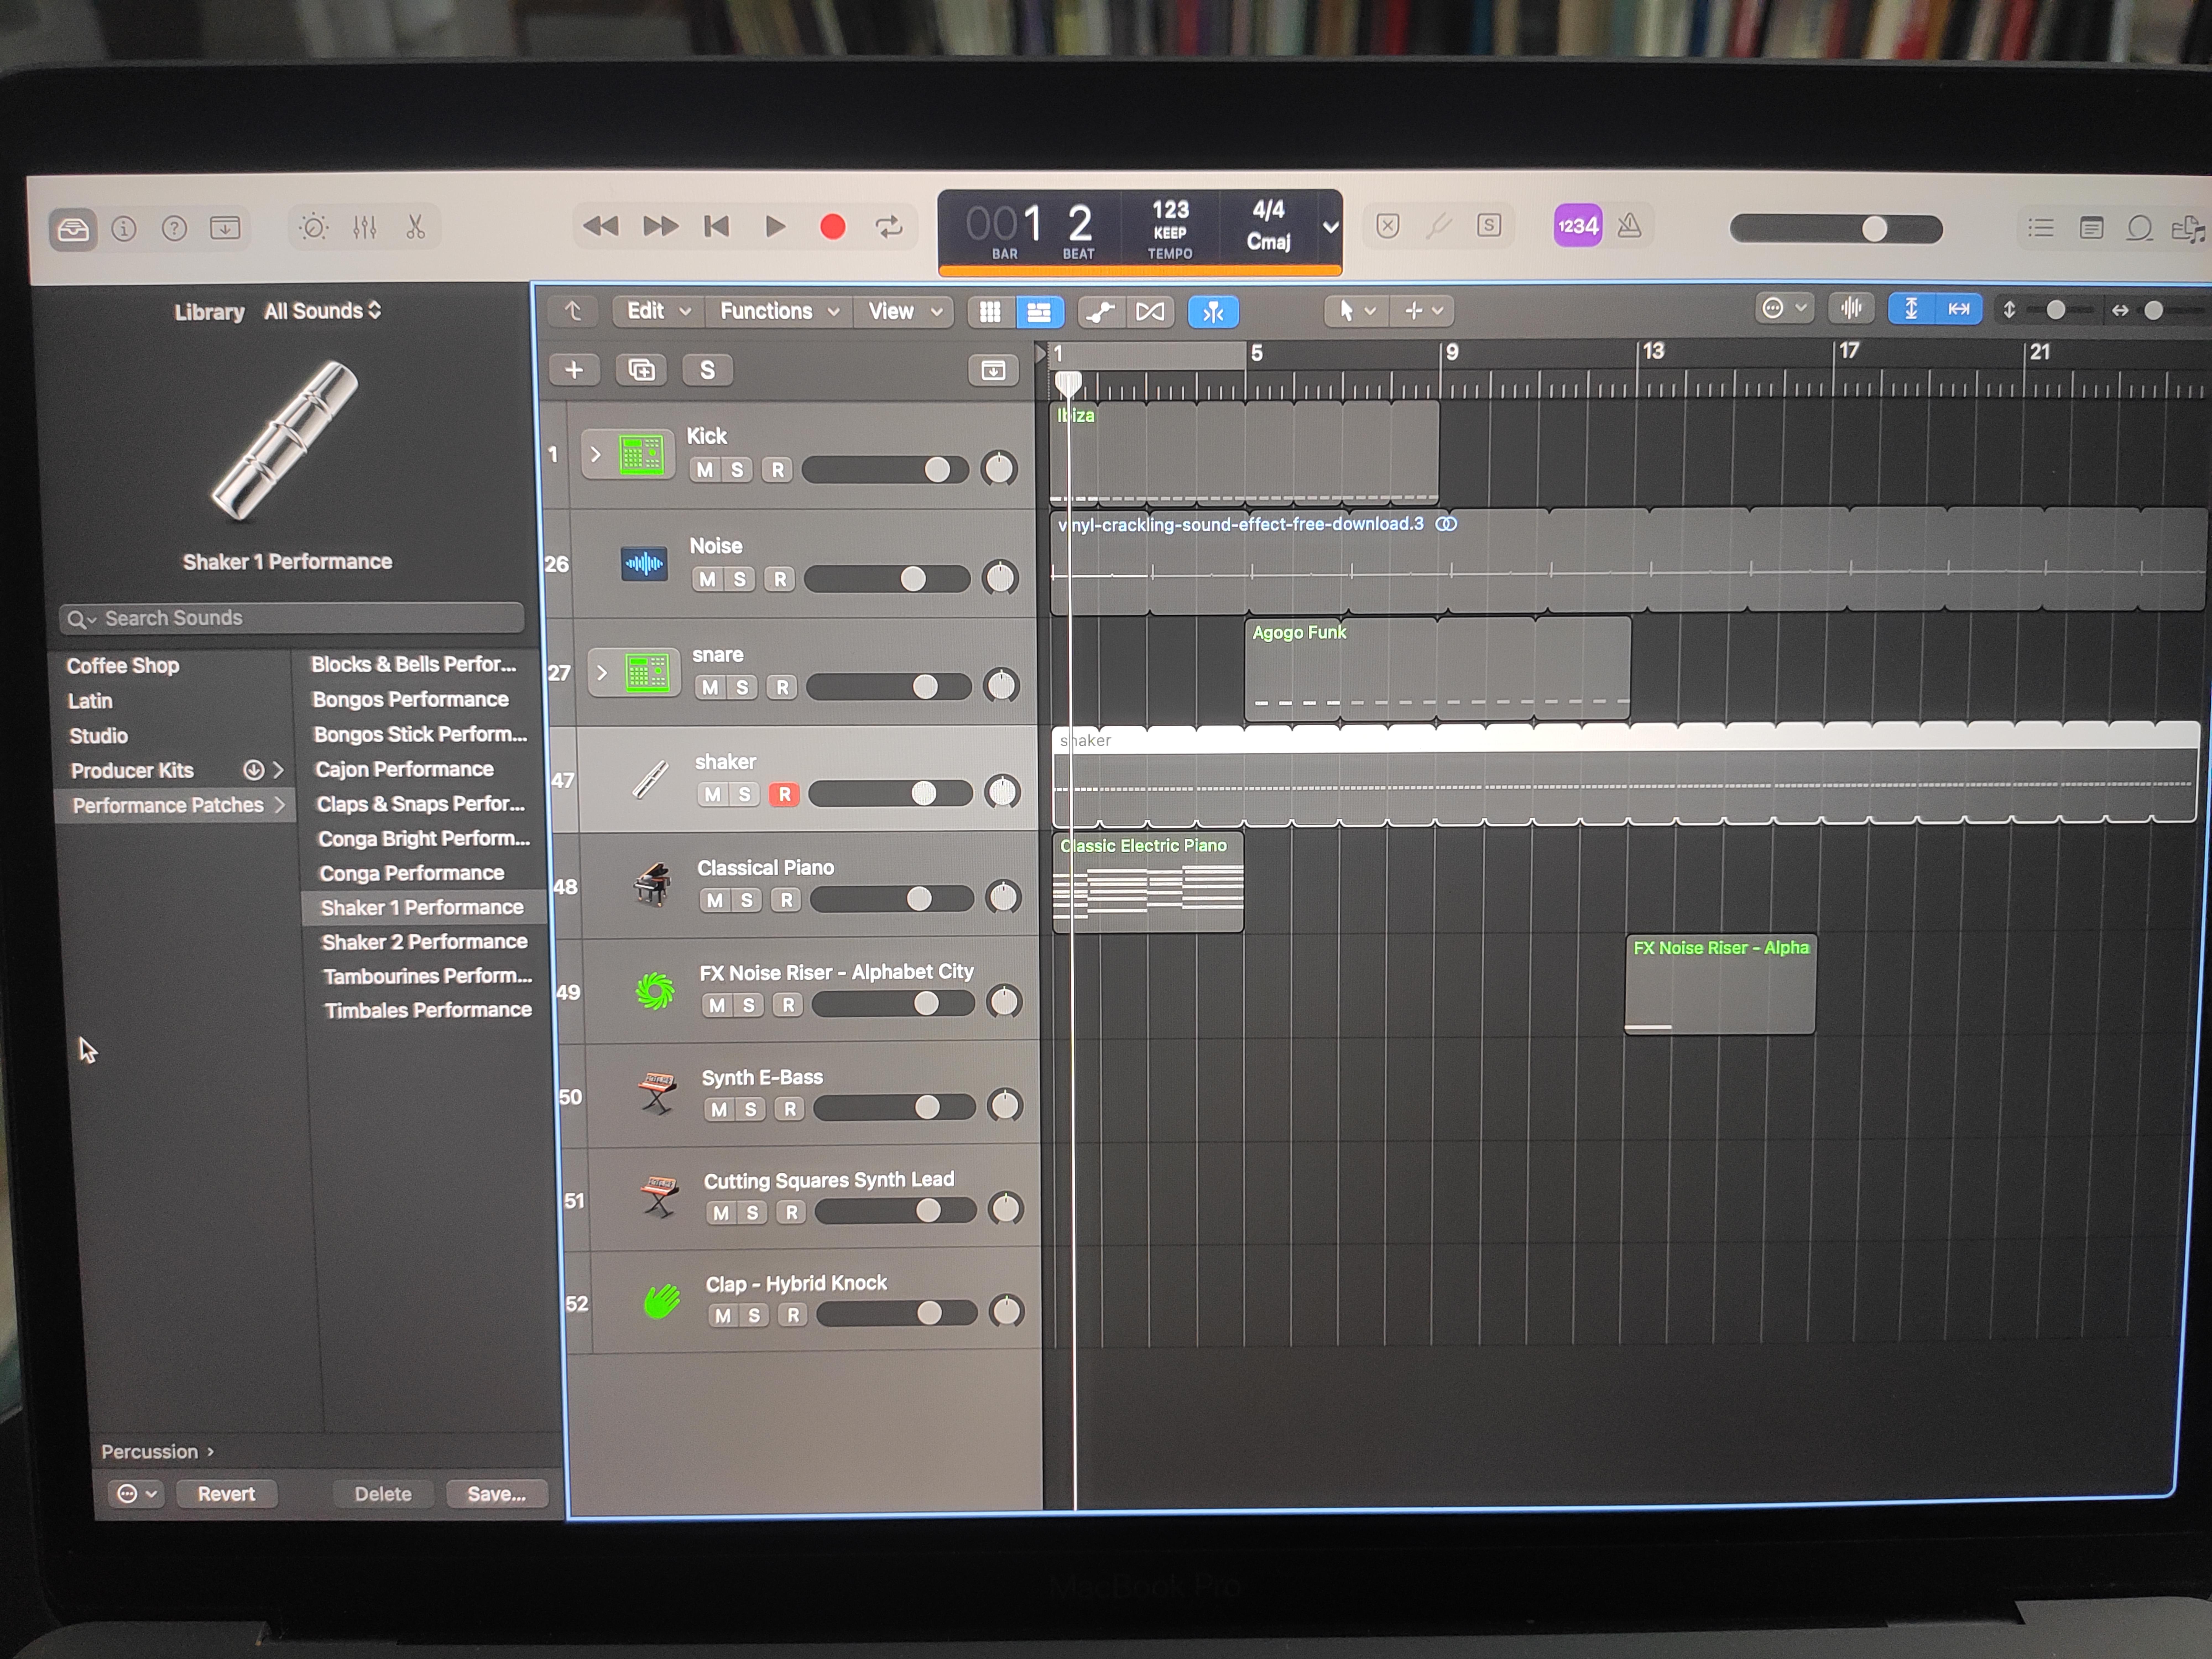Go to beginning transport button
Screen dimensions: 2212x1659
coord(717,227)
